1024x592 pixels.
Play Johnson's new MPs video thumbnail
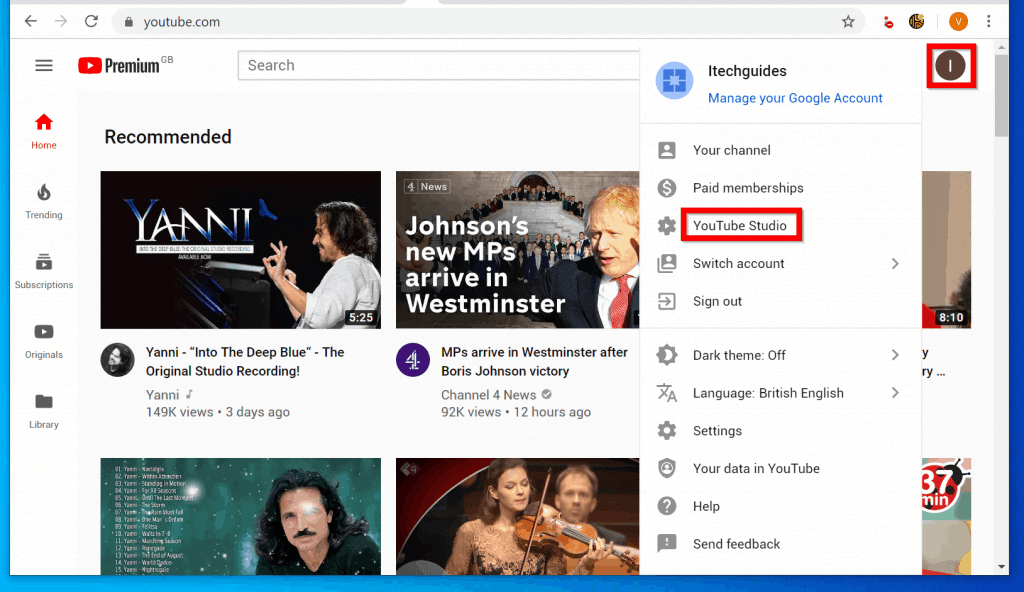point(517,250)
